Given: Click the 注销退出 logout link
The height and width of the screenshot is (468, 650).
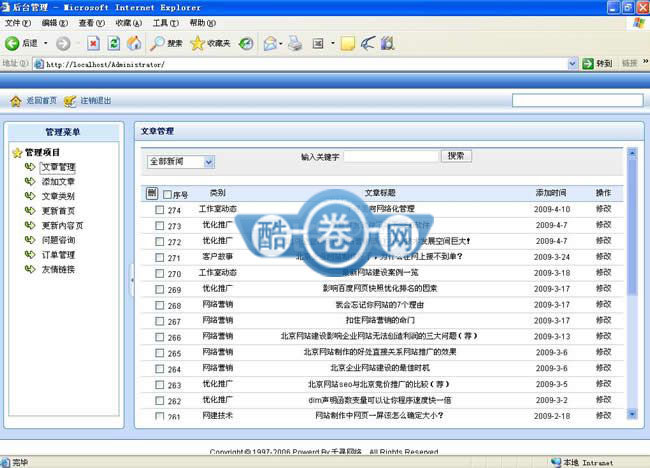Looking at the screenshot, I should pos(96,101).
